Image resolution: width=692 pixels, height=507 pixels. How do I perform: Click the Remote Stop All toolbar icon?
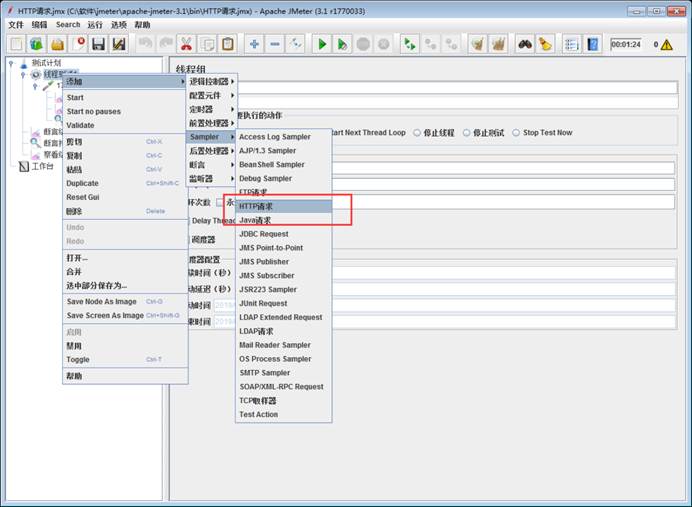pyautogui.click(x=430, y=44)
